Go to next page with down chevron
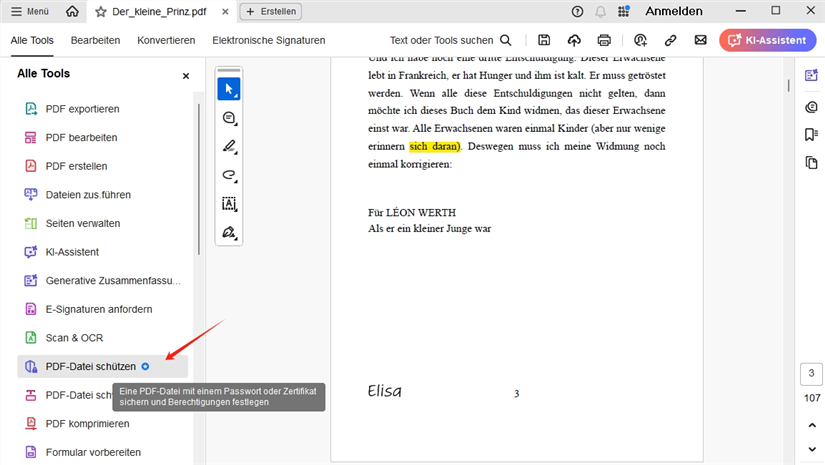Viewport: 825px width, 465px height. pyautogui.click(x=812, y=449)
